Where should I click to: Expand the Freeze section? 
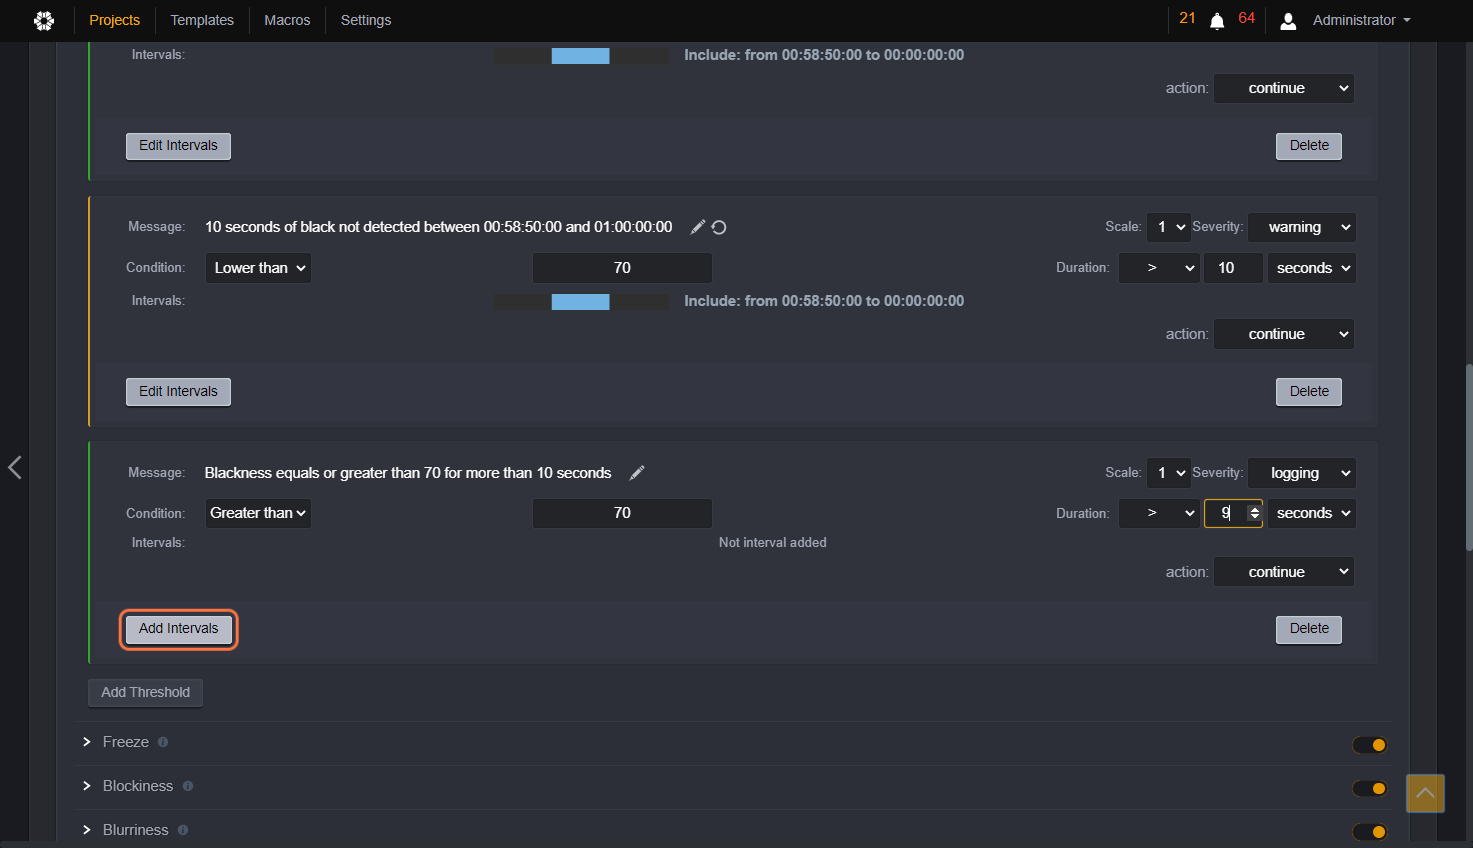pos(87,742)
